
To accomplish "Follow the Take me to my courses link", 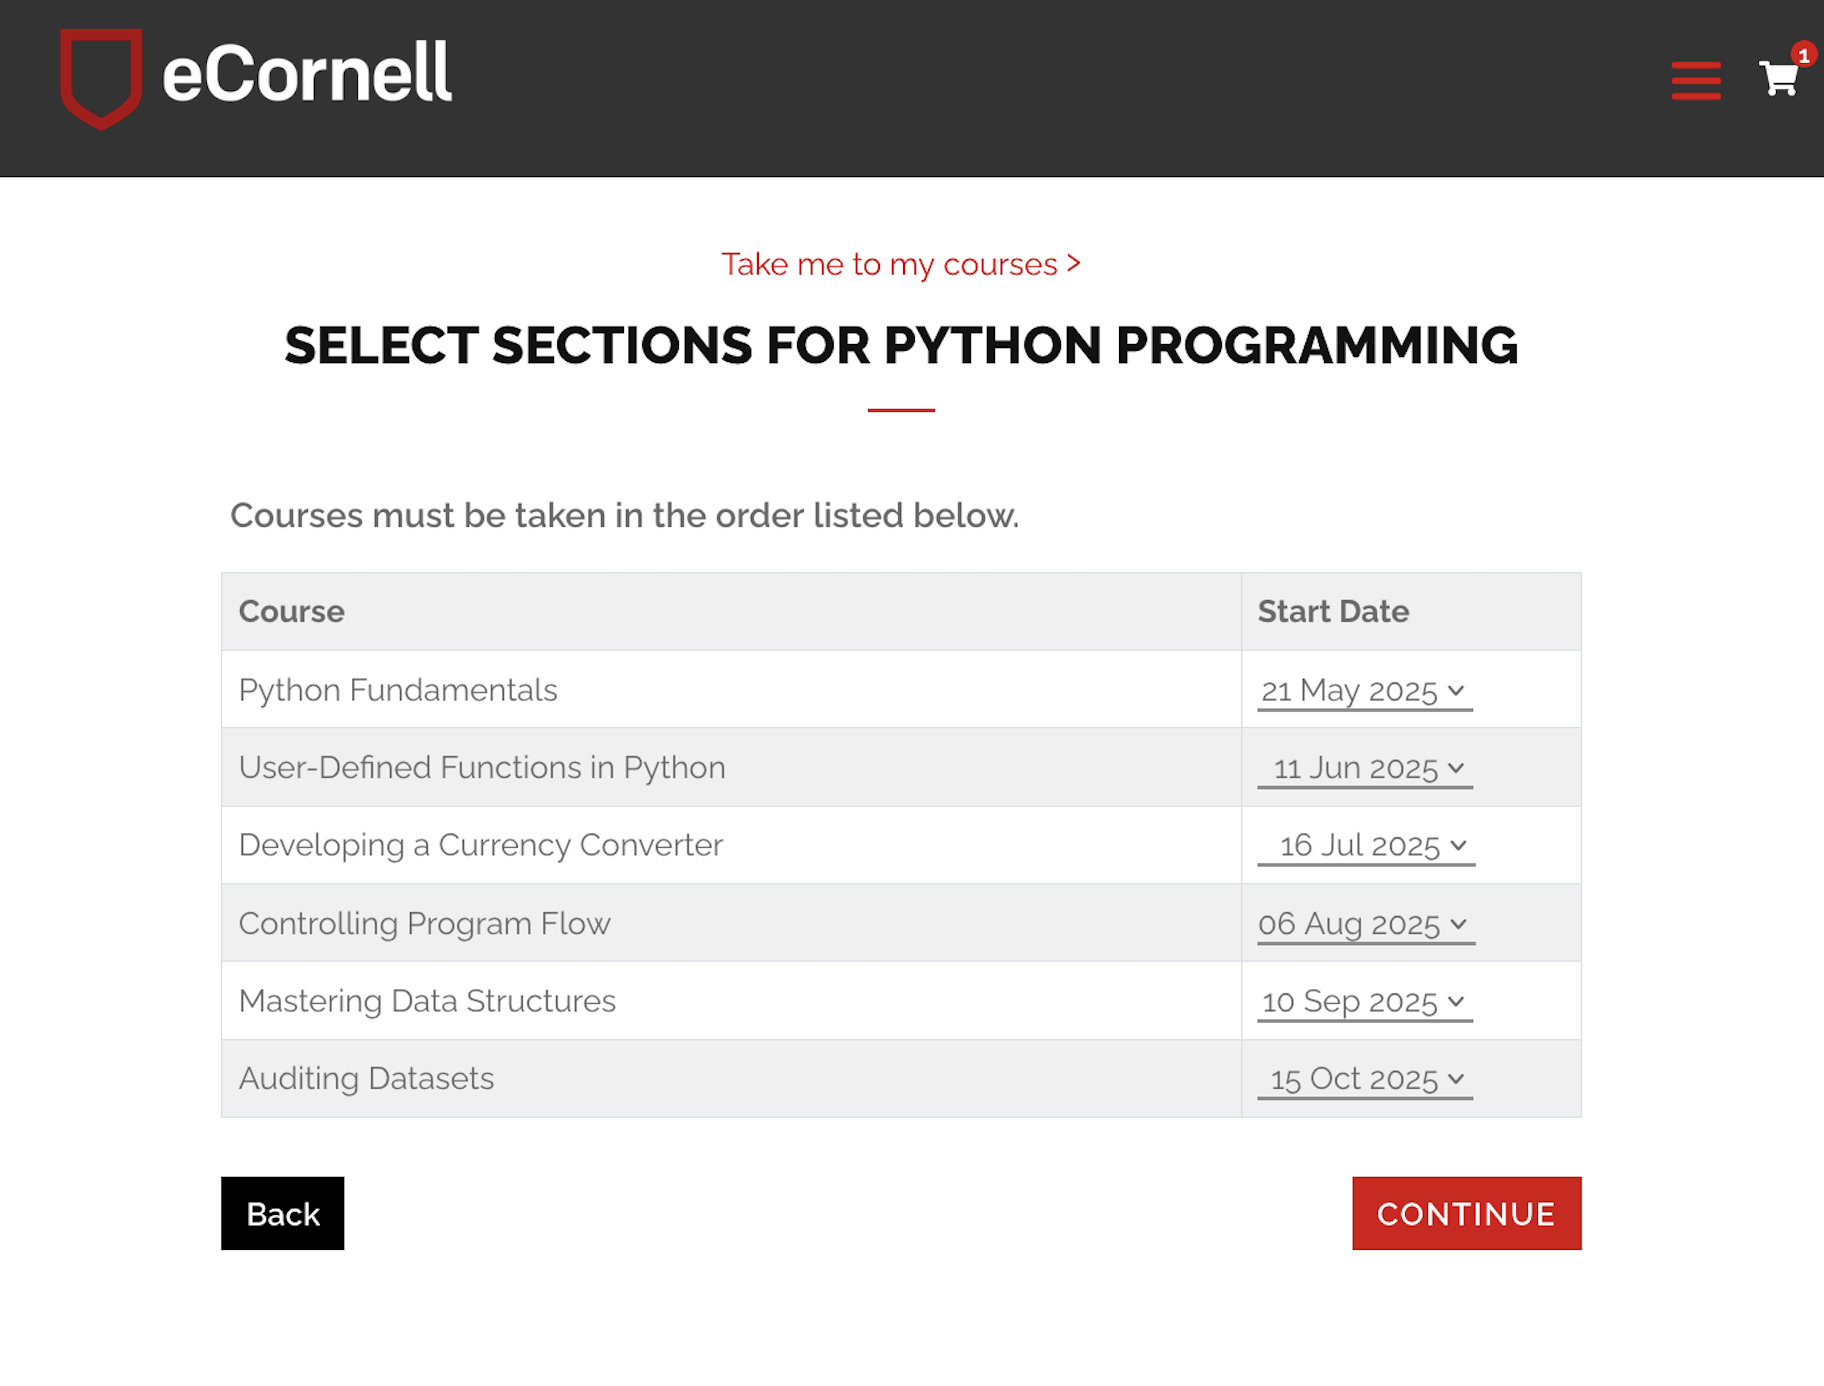I will pos(900,264).
